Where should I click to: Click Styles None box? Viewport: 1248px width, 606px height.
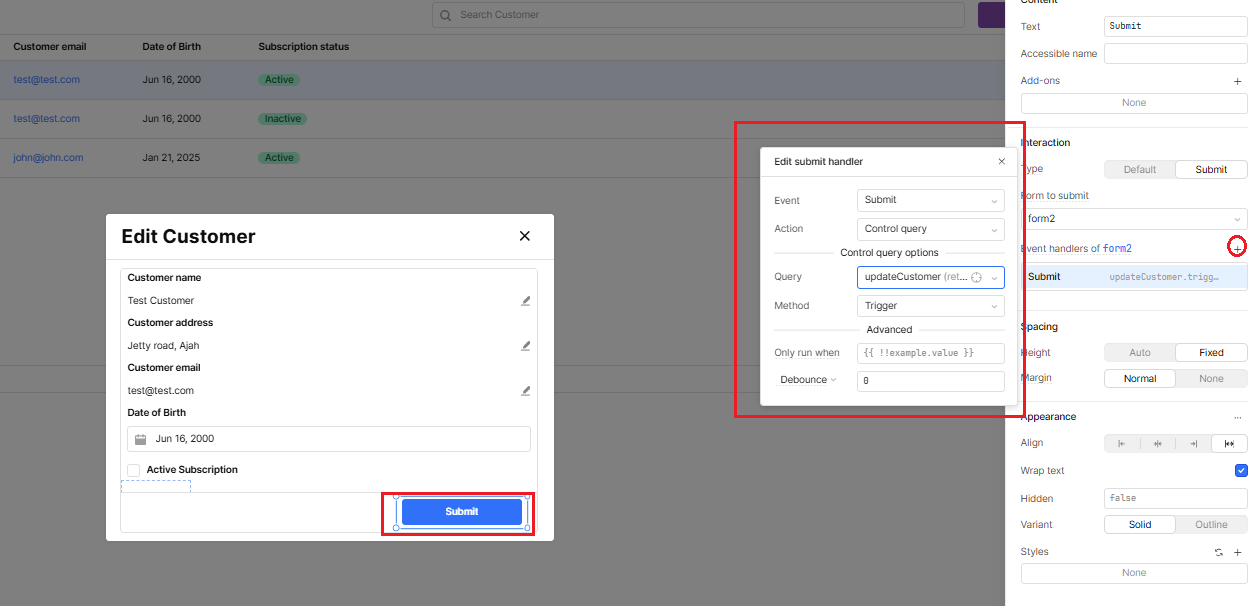point(1134,573)
